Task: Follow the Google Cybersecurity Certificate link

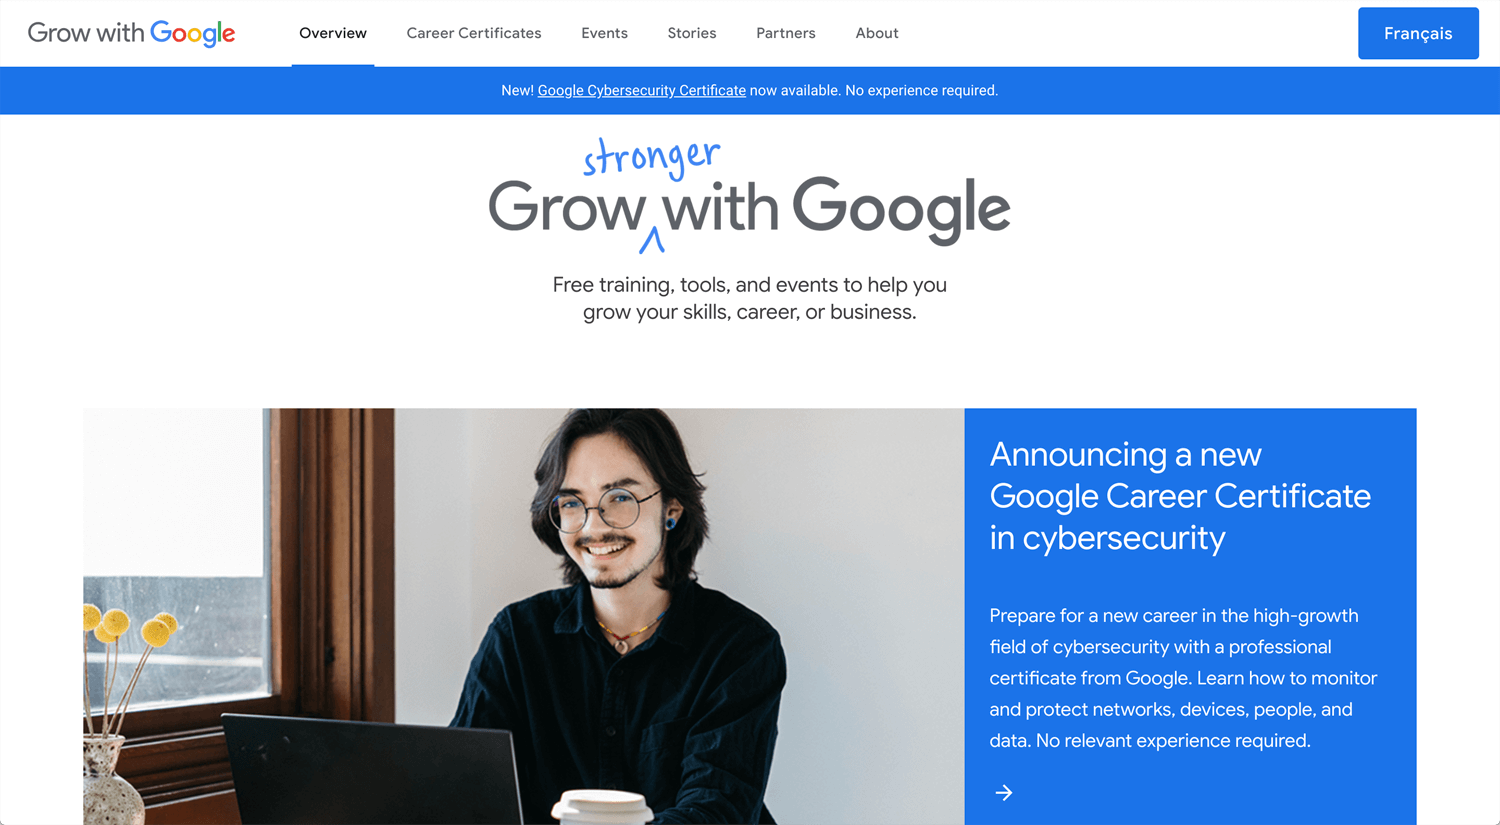Action: pos(642,90)
